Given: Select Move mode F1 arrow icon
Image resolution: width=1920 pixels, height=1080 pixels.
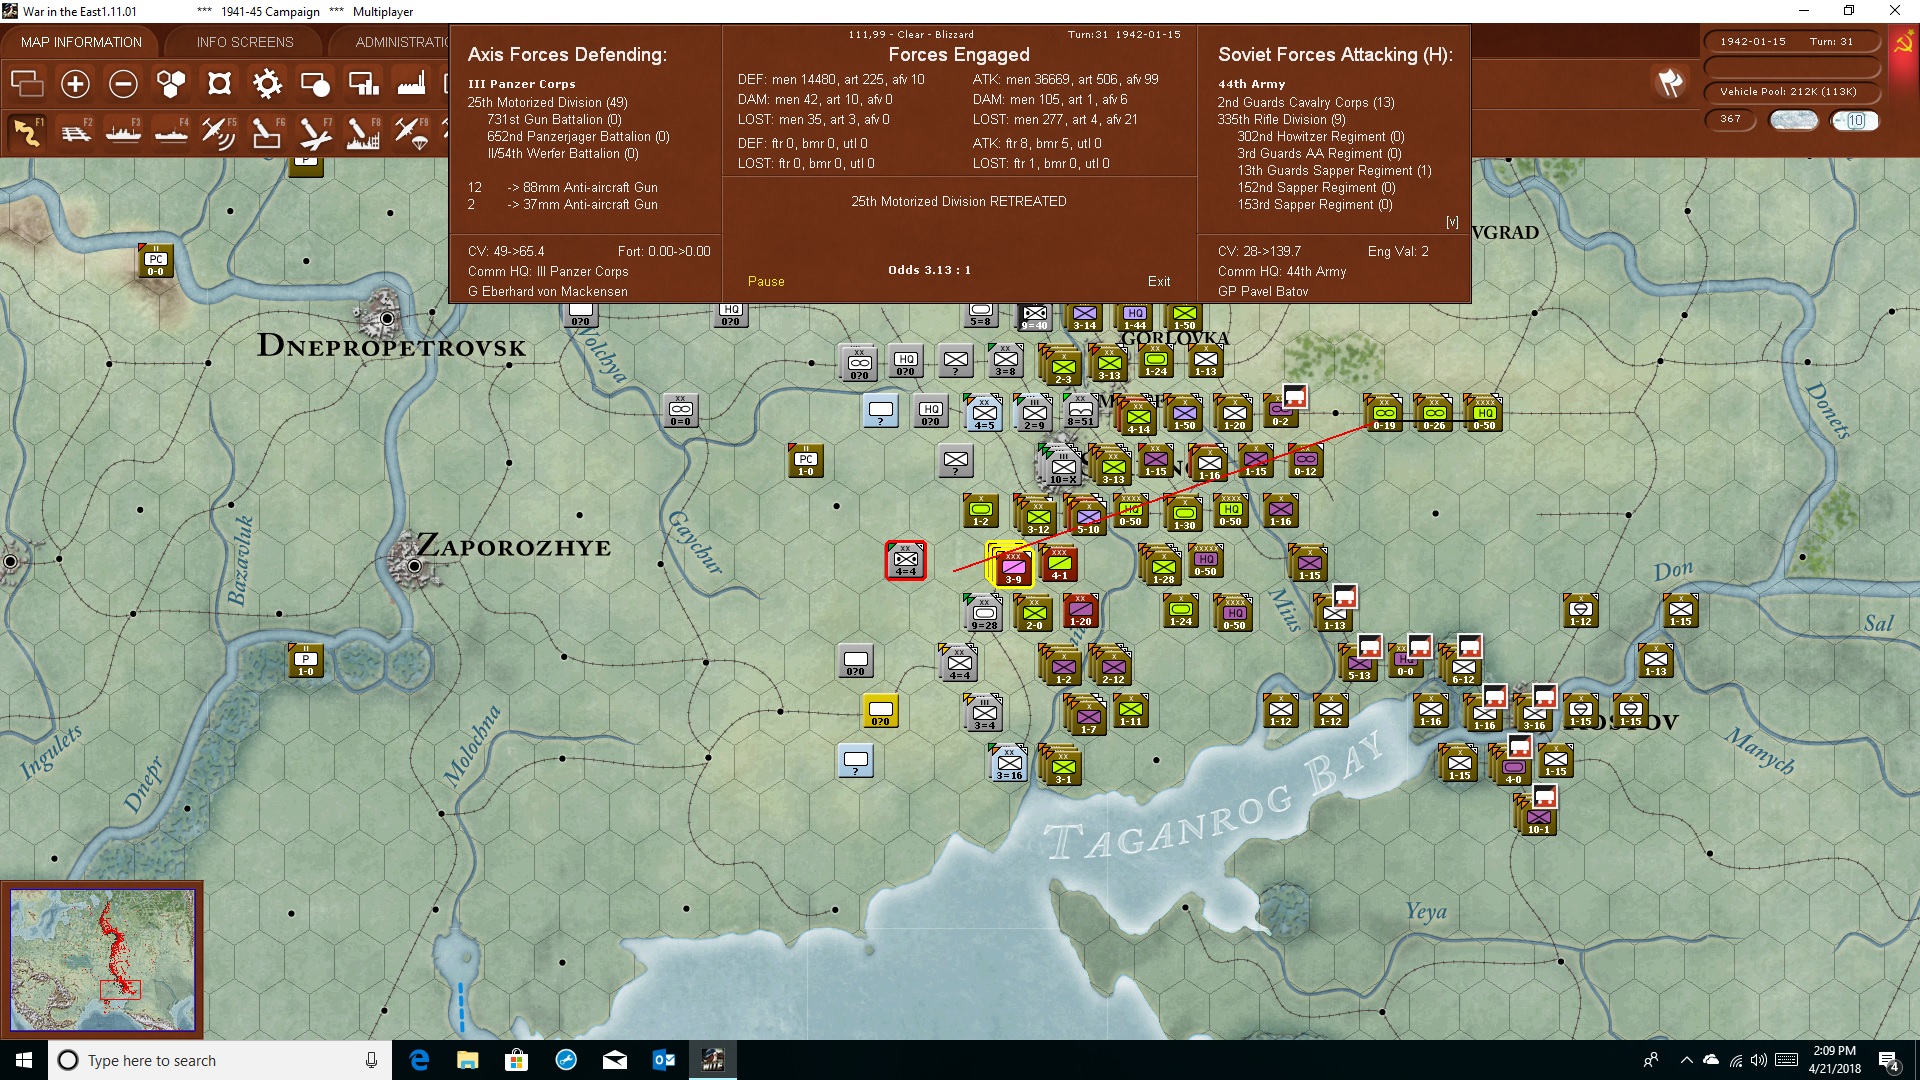Looking at the screenshot, I should (27, 132).
